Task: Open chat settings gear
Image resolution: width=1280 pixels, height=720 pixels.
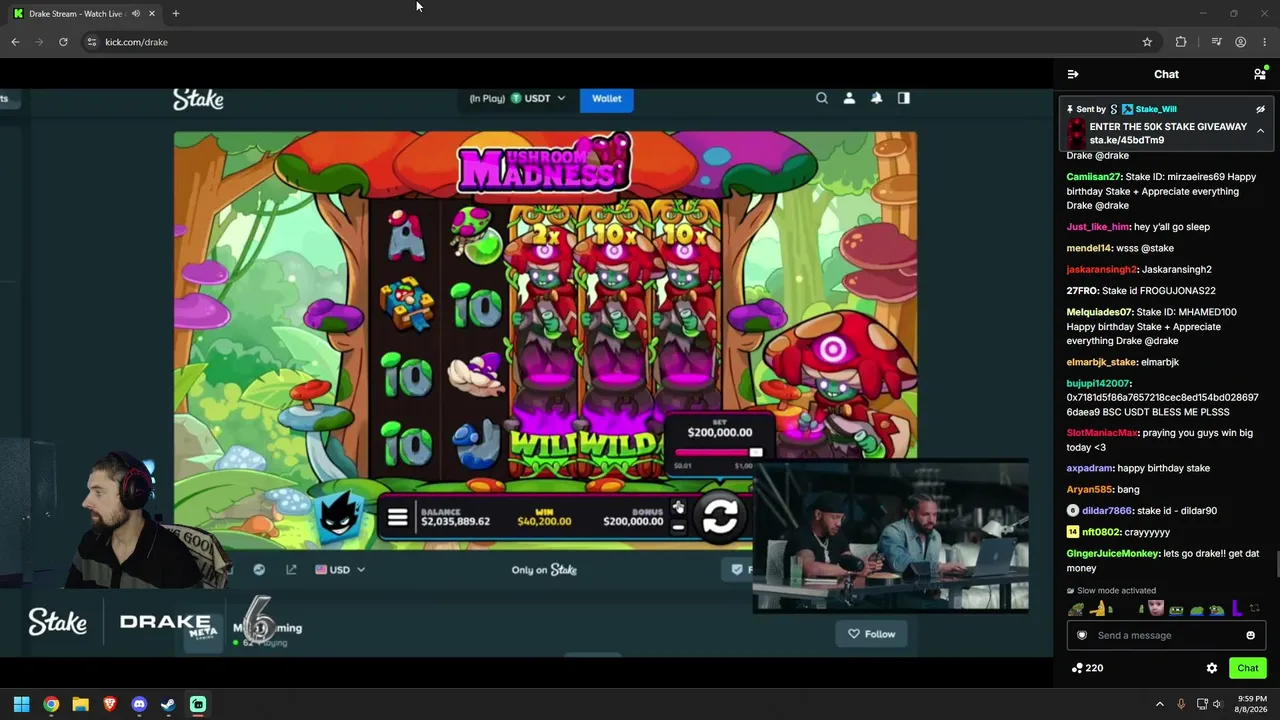Action: tap(1212, 668)
